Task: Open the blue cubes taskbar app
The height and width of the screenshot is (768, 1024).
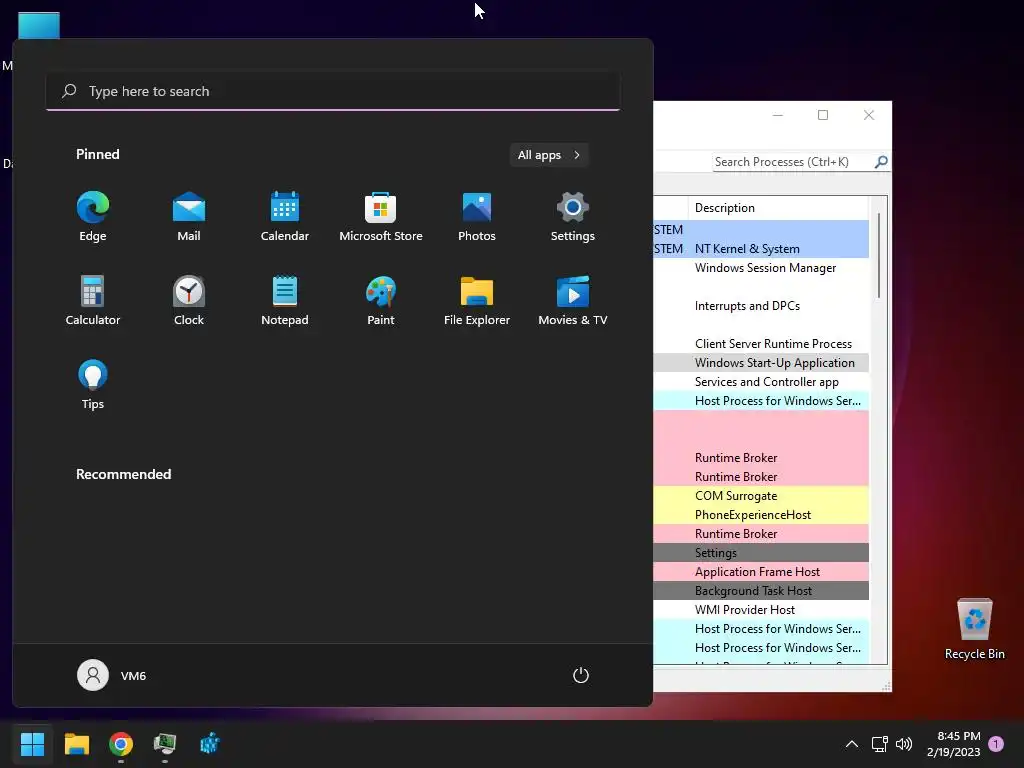Action: click(210, 744)
